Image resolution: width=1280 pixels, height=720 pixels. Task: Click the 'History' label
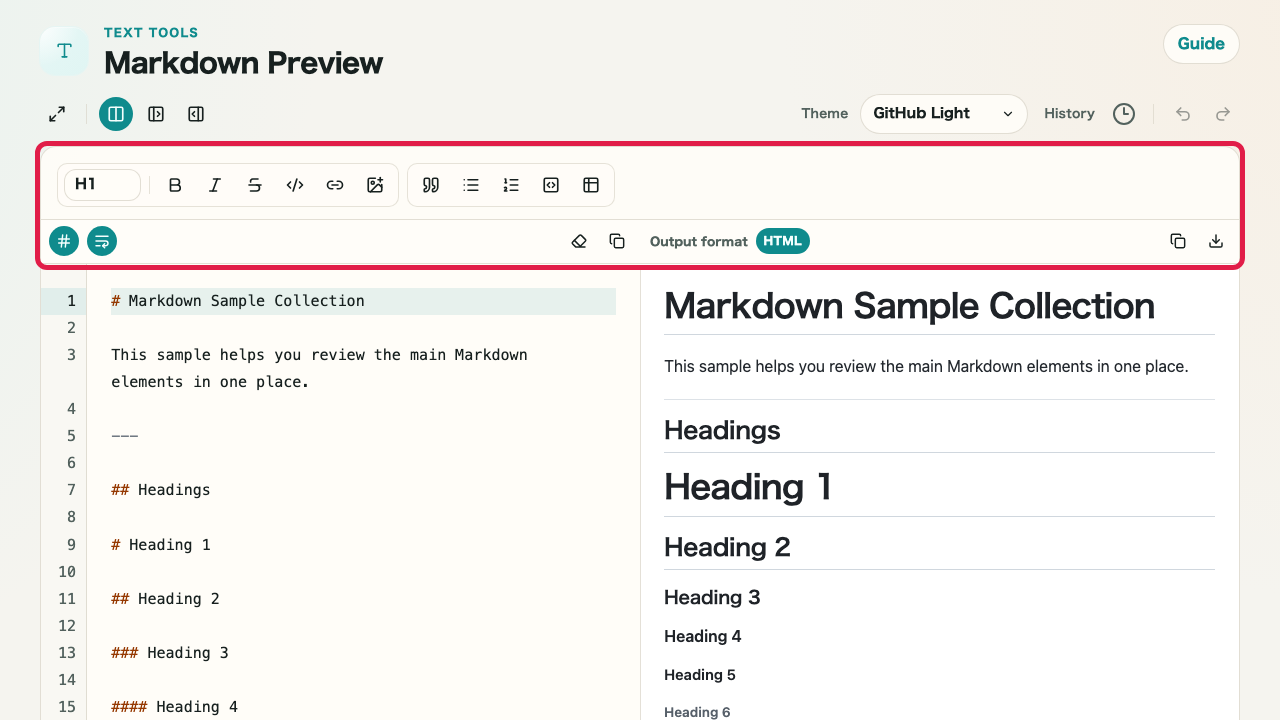point(1069,114)
